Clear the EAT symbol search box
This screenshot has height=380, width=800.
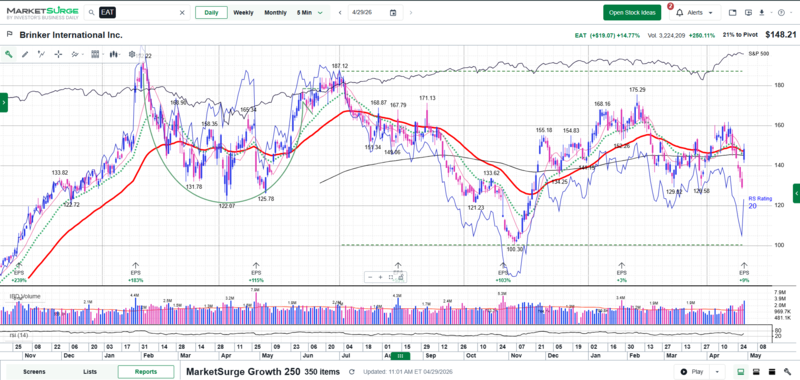(182, 13)
